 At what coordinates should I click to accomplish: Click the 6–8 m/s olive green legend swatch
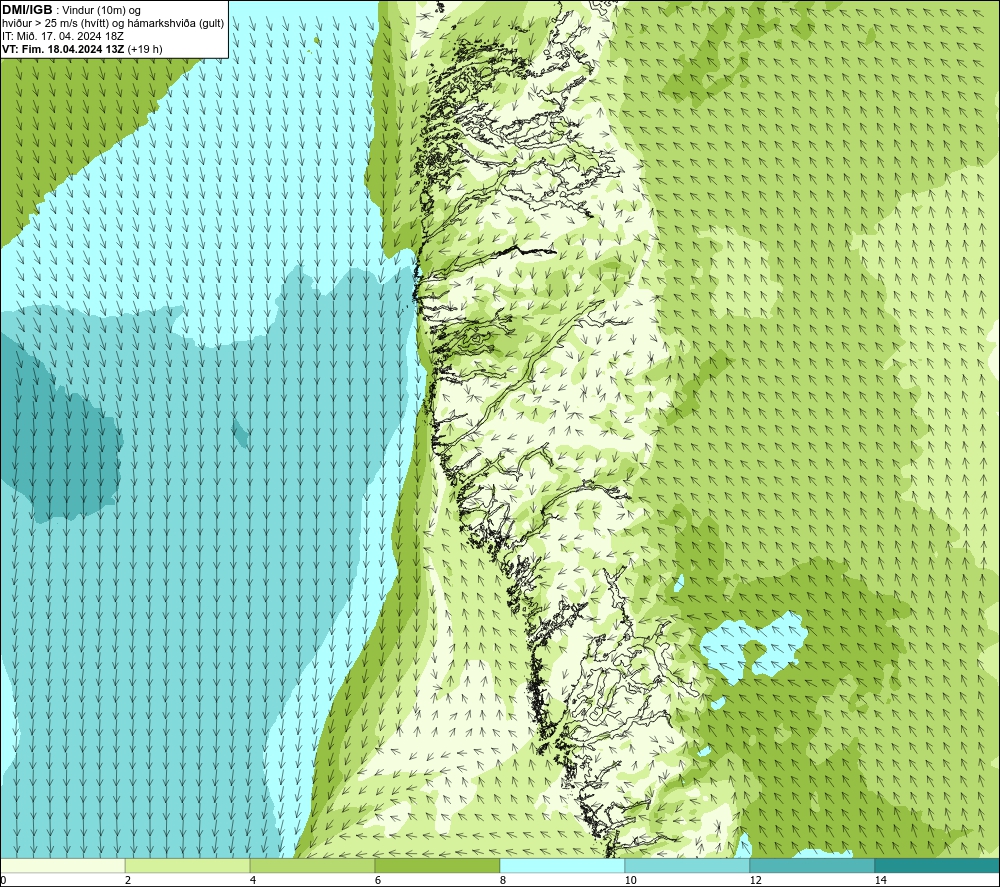click(438, 865)
